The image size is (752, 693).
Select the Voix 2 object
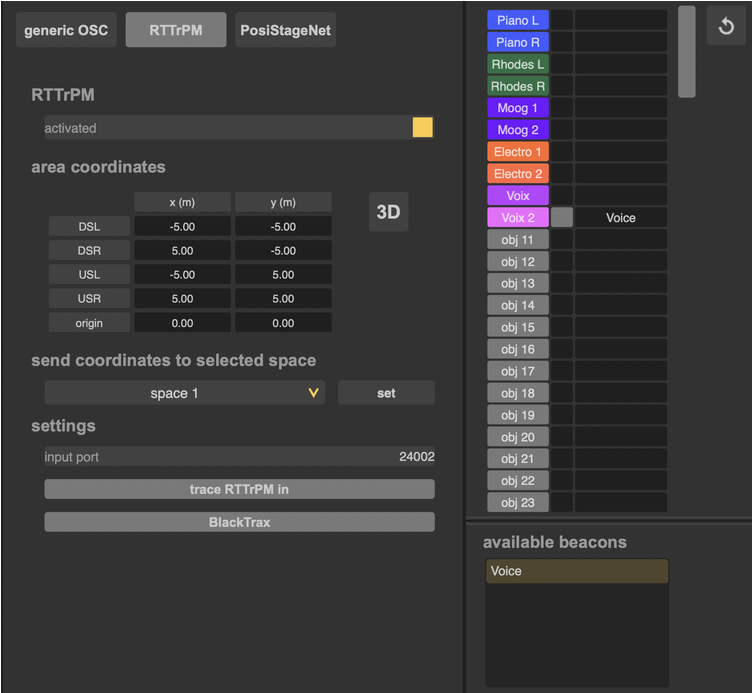pos(518,218)
